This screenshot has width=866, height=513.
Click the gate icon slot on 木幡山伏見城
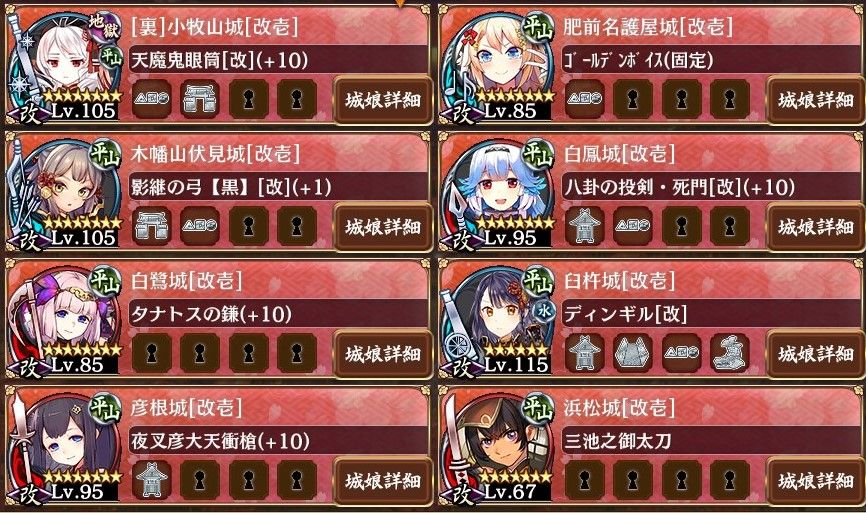[x=151, y=226]
